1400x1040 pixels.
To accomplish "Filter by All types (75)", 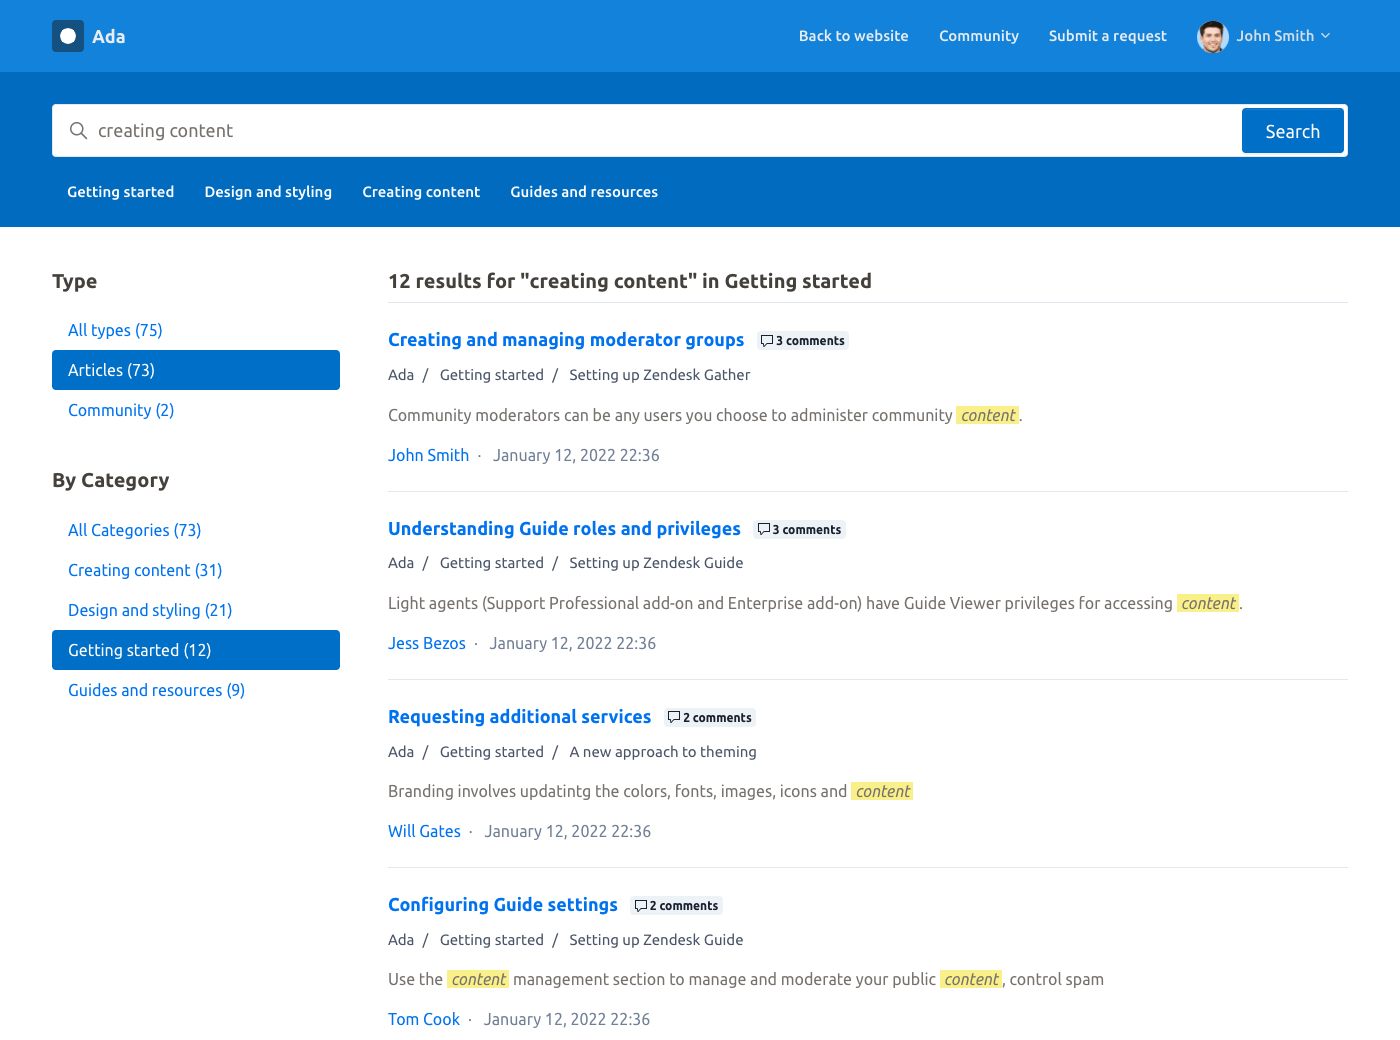I will click(115, 330).
